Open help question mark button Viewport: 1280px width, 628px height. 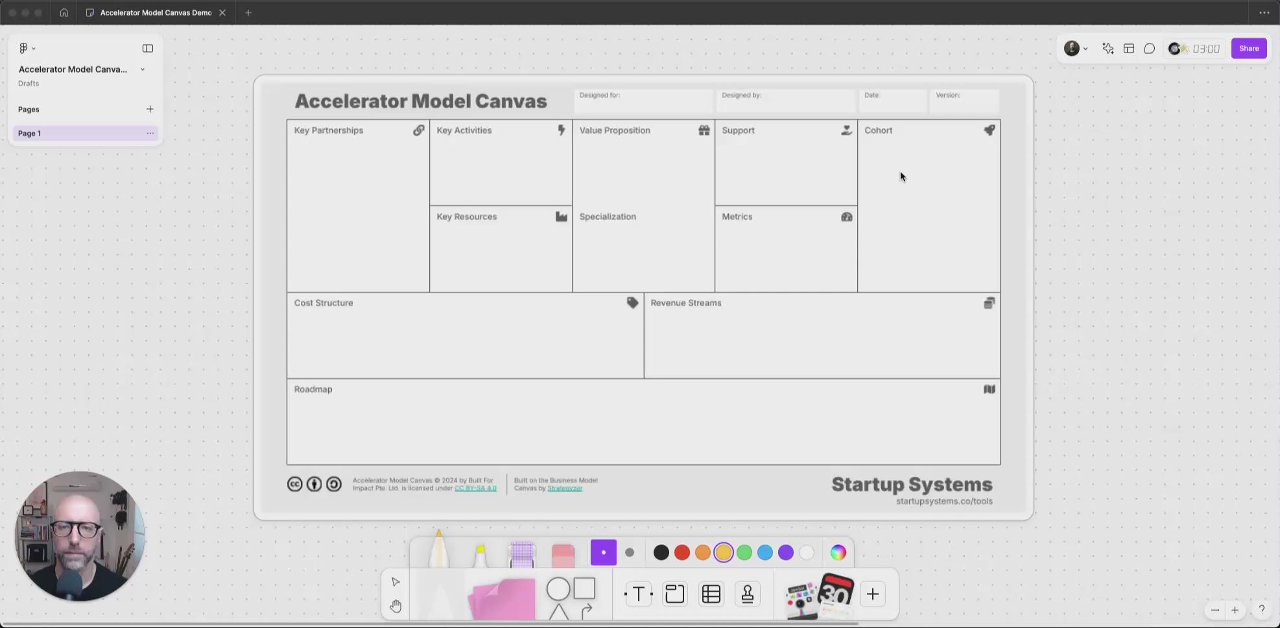tap(1261, 610)
